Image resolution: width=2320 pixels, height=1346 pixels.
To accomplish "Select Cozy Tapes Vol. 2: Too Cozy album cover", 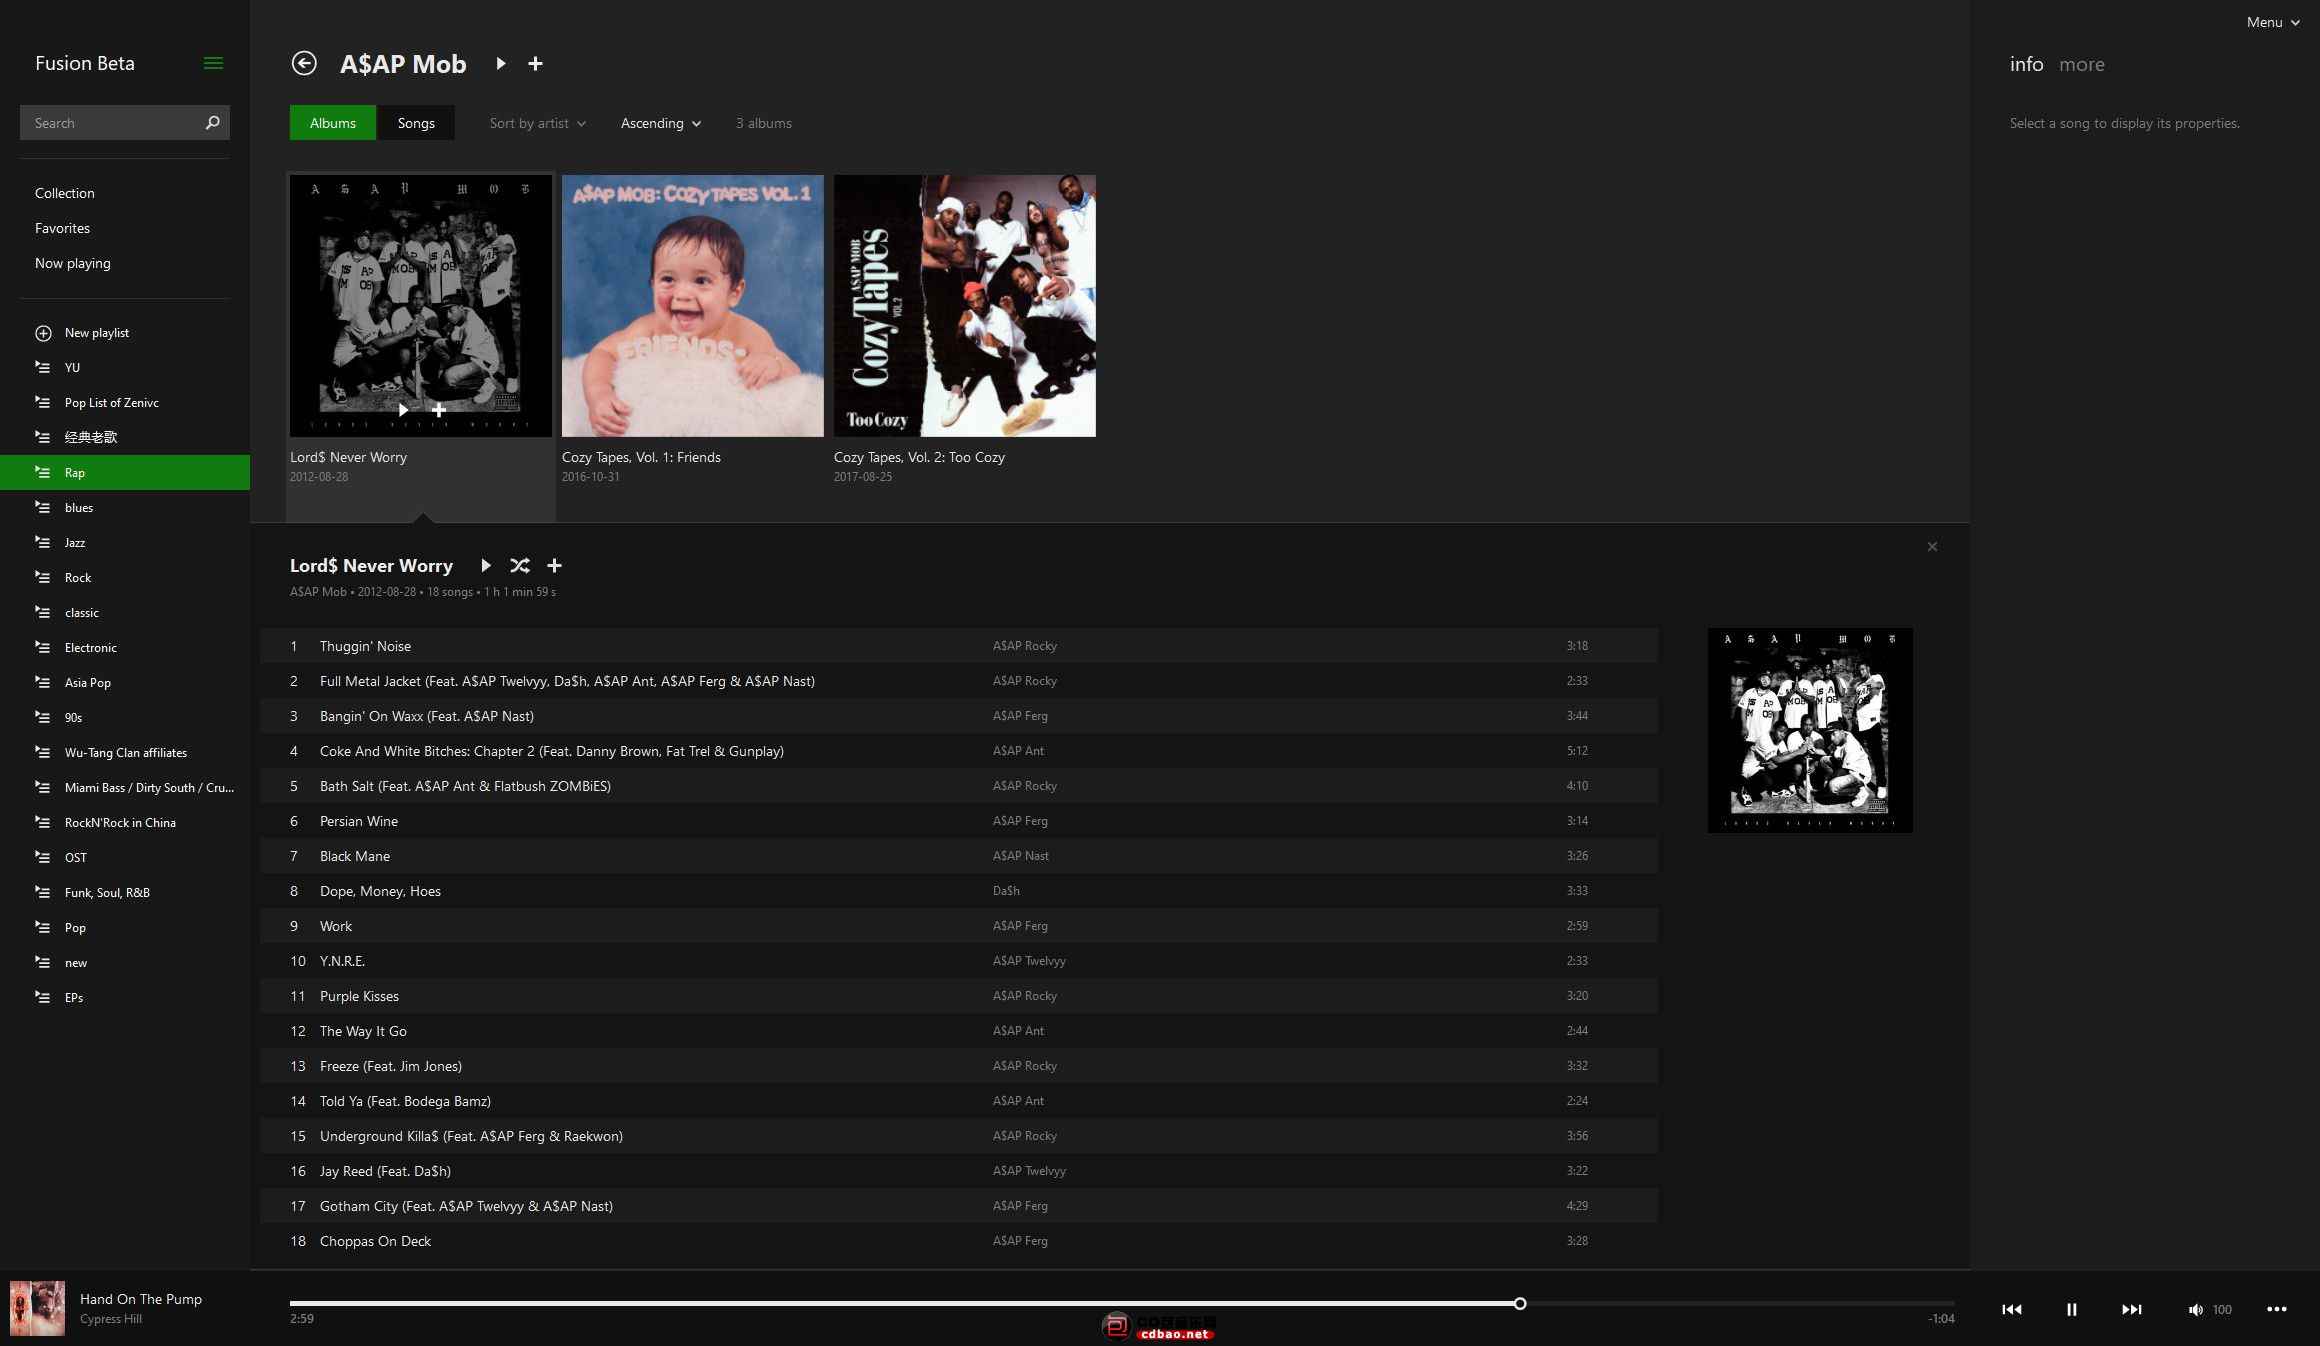I will tap(965, 306).
